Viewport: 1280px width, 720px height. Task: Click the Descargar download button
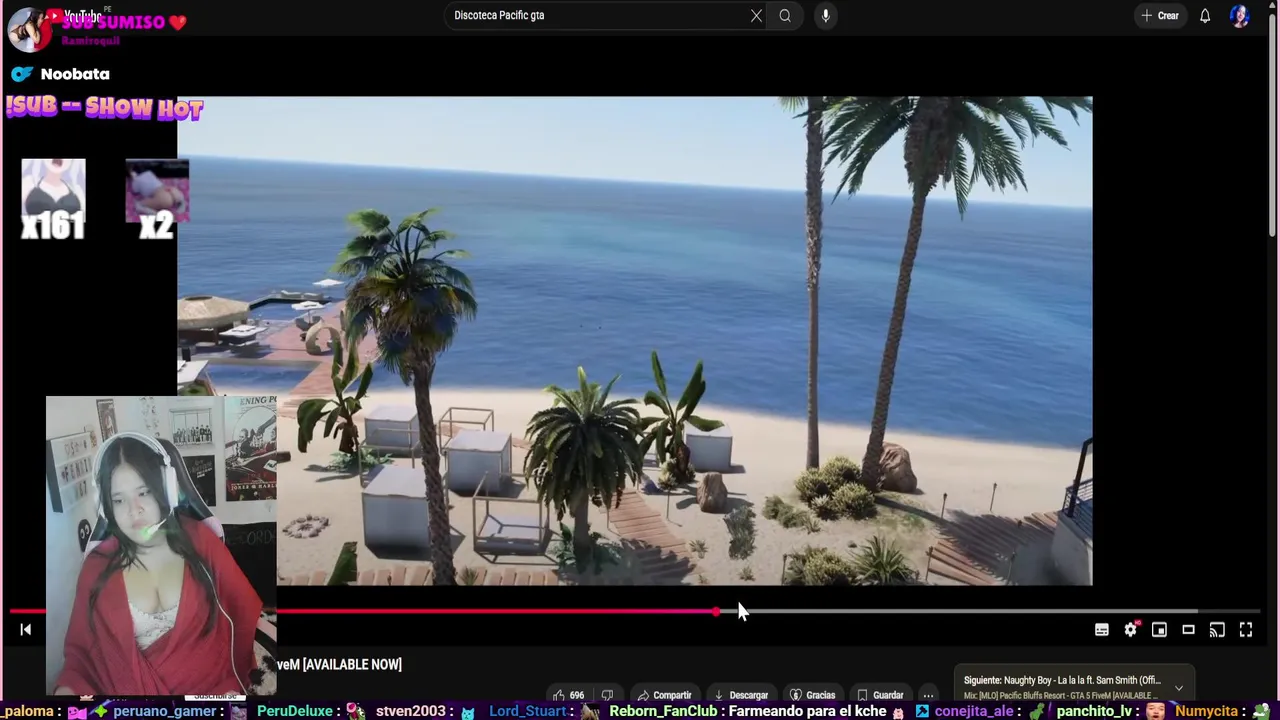click(740, 695)
